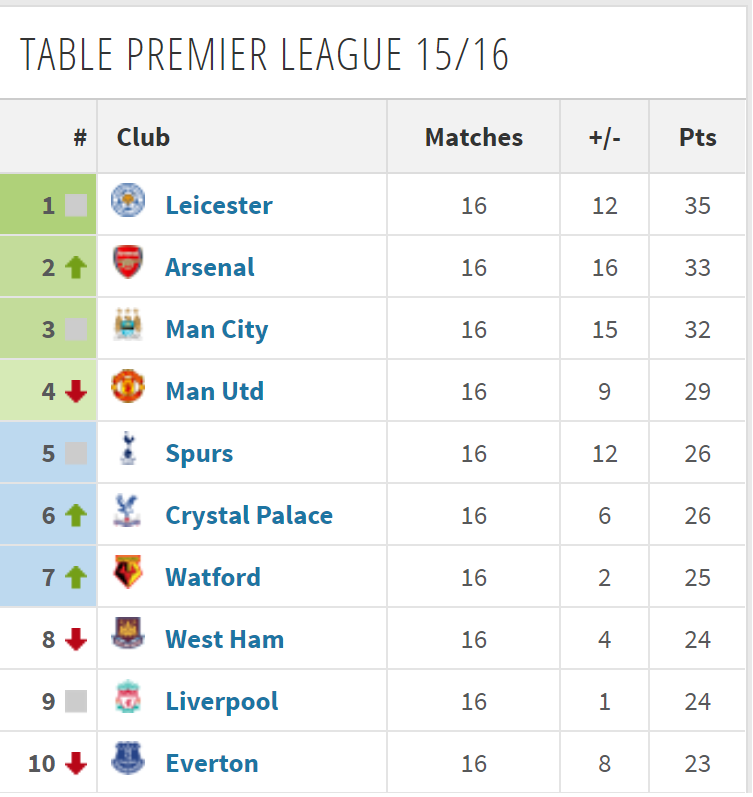Click the Arsenal club crest icon
The height and width of the screenshot is (797, 753).
click(128, 262)
